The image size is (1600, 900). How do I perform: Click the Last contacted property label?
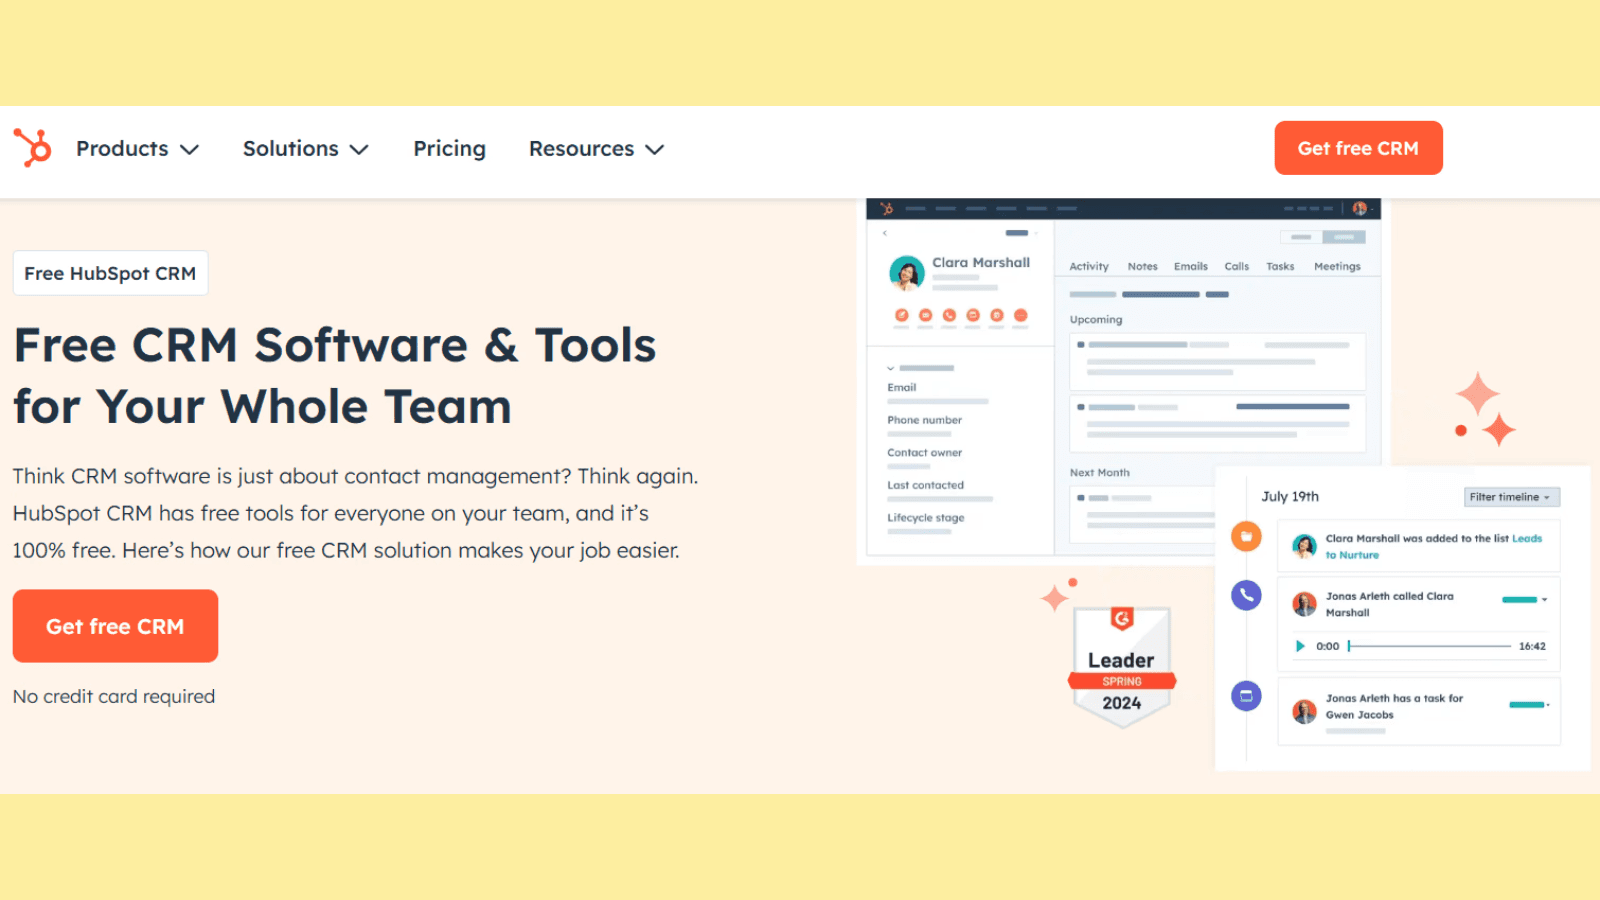tap(925, 485)
